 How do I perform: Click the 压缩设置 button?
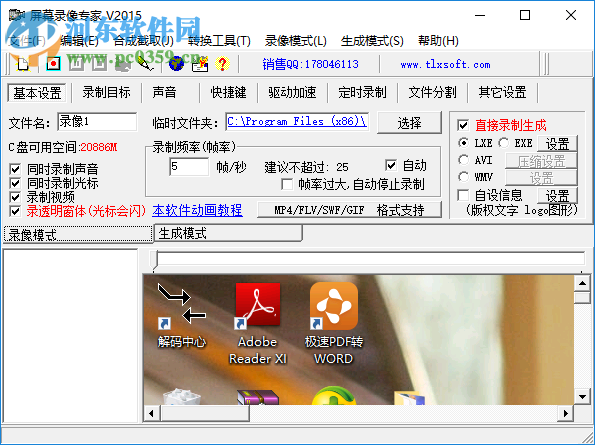[541, 161]
